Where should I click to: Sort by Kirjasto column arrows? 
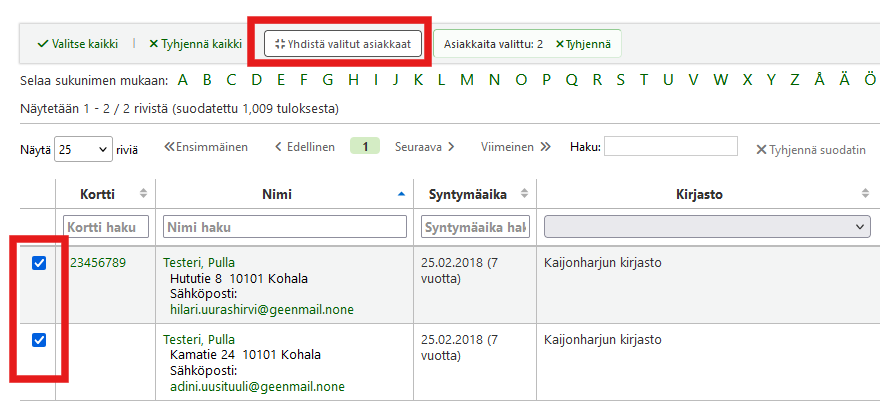[866, 193]
